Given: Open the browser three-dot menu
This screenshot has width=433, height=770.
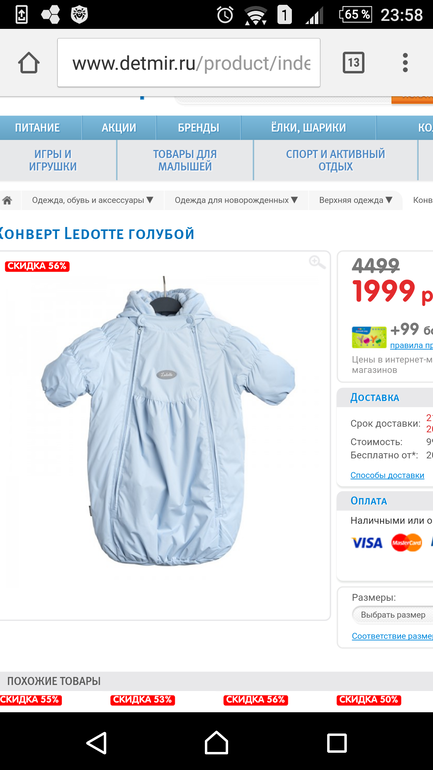Looking at the screenshot, I should pos(405,63).
